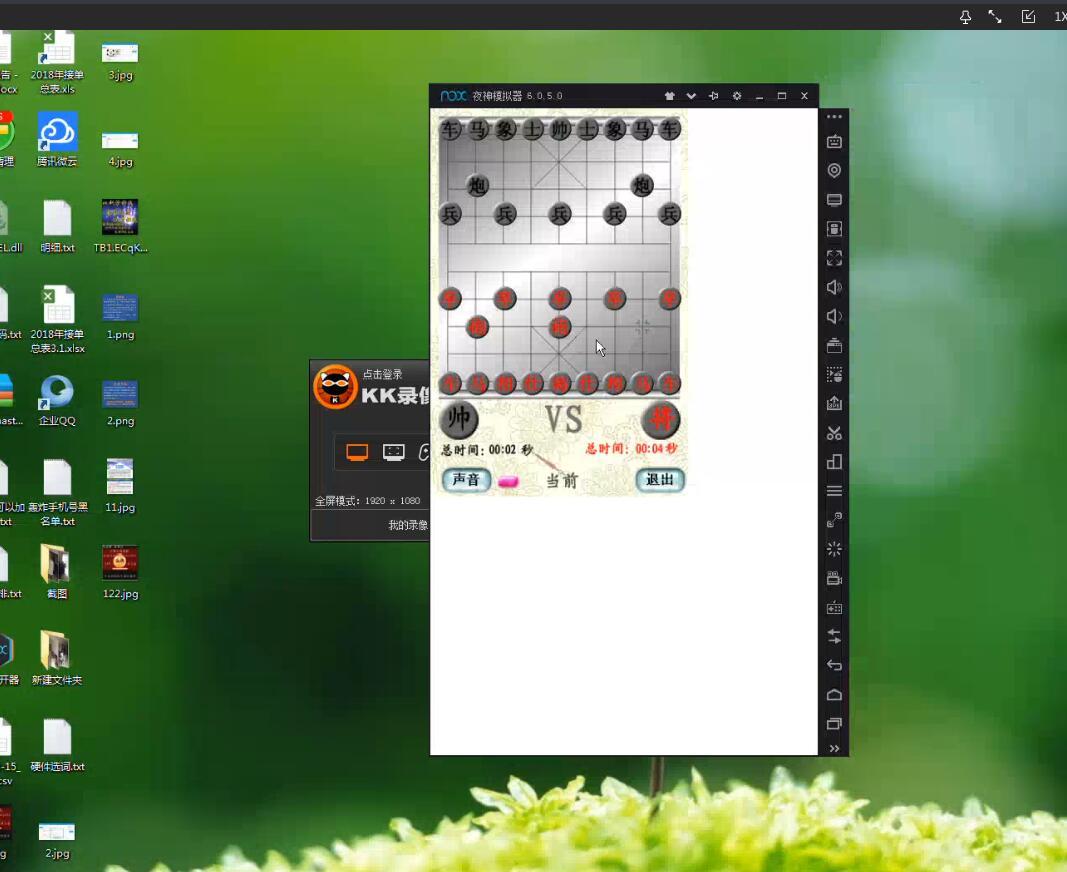Image resolution: width=1067 pixels, height=872 pixels.
Task: Select full-screen recording mode in KK recorder
Action: [357, 453]
